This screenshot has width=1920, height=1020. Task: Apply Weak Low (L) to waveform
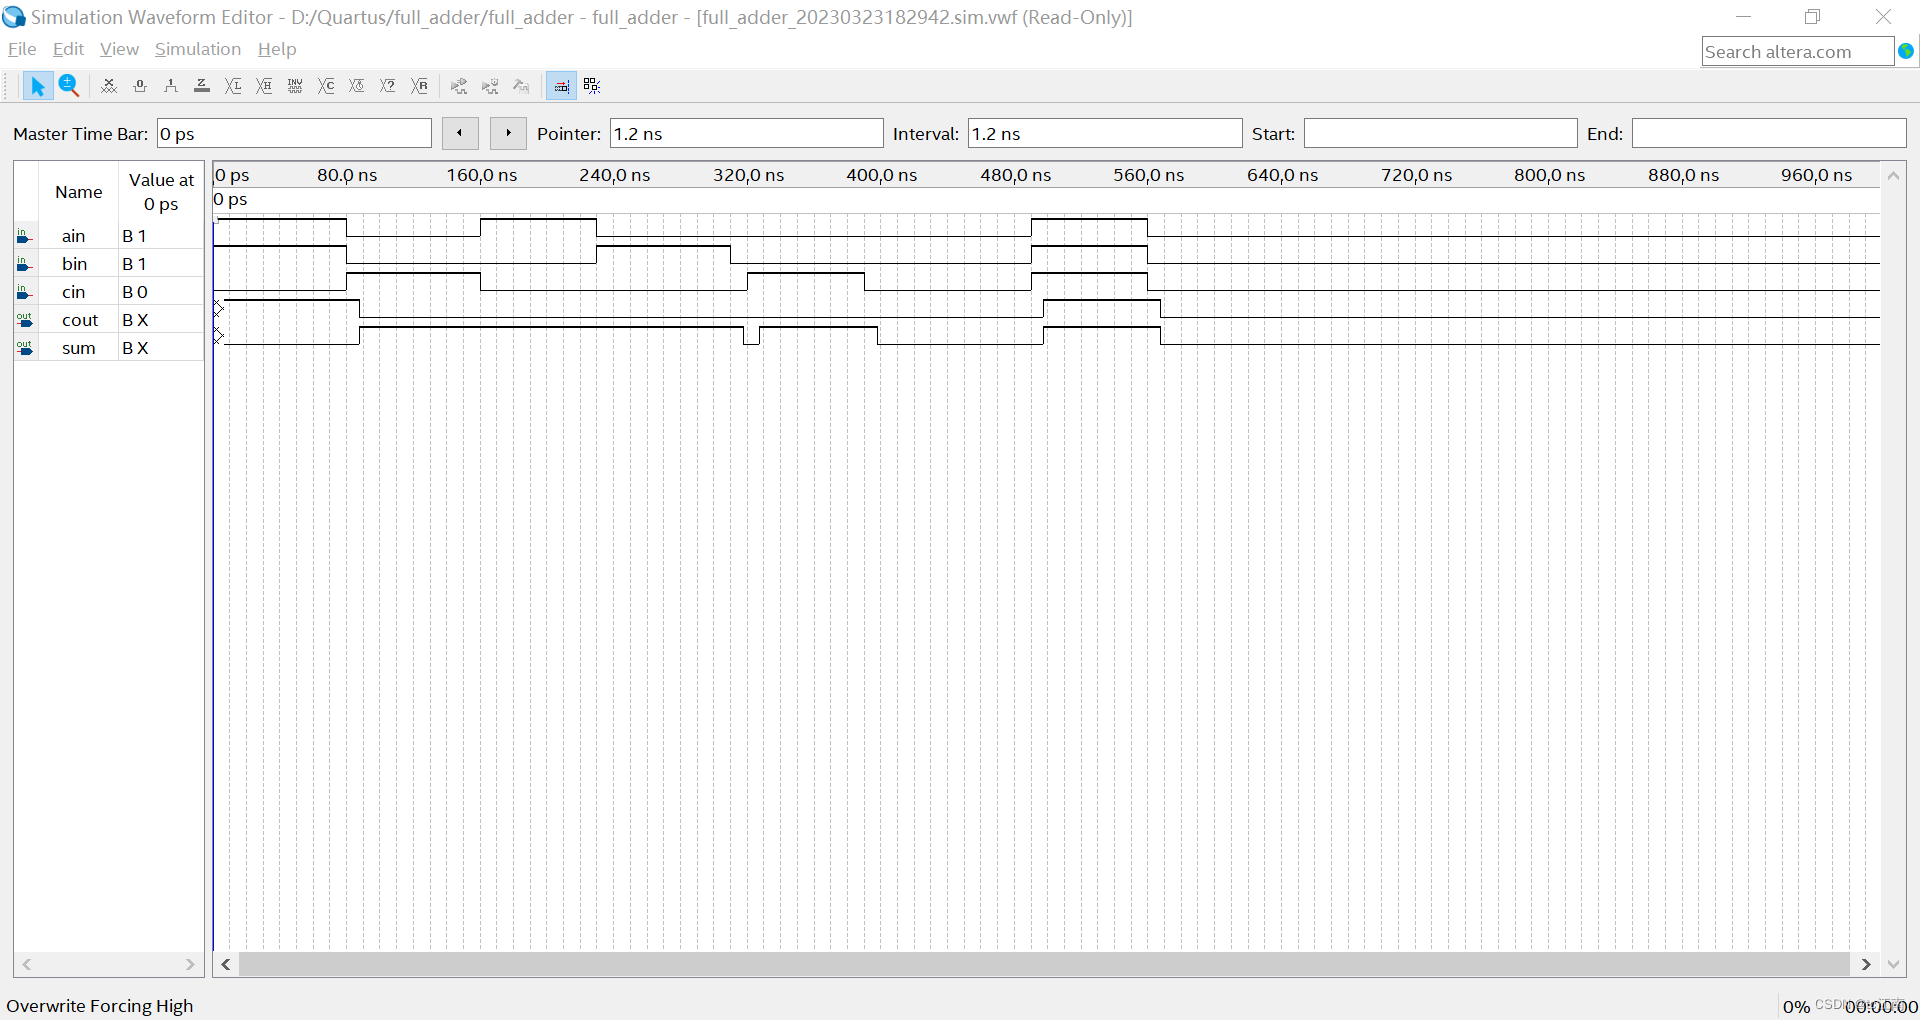tap(233, 86)
